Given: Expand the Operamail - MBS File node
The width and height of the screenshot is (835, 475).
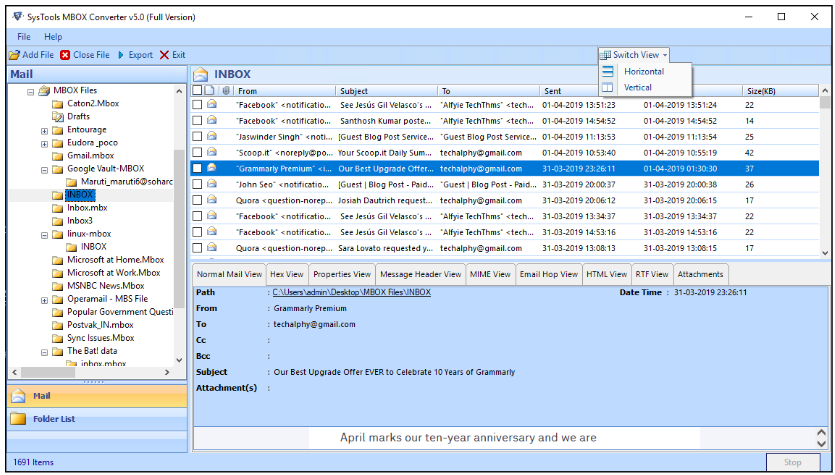Looking at the screenshot, I should click(x=45, y=300).
